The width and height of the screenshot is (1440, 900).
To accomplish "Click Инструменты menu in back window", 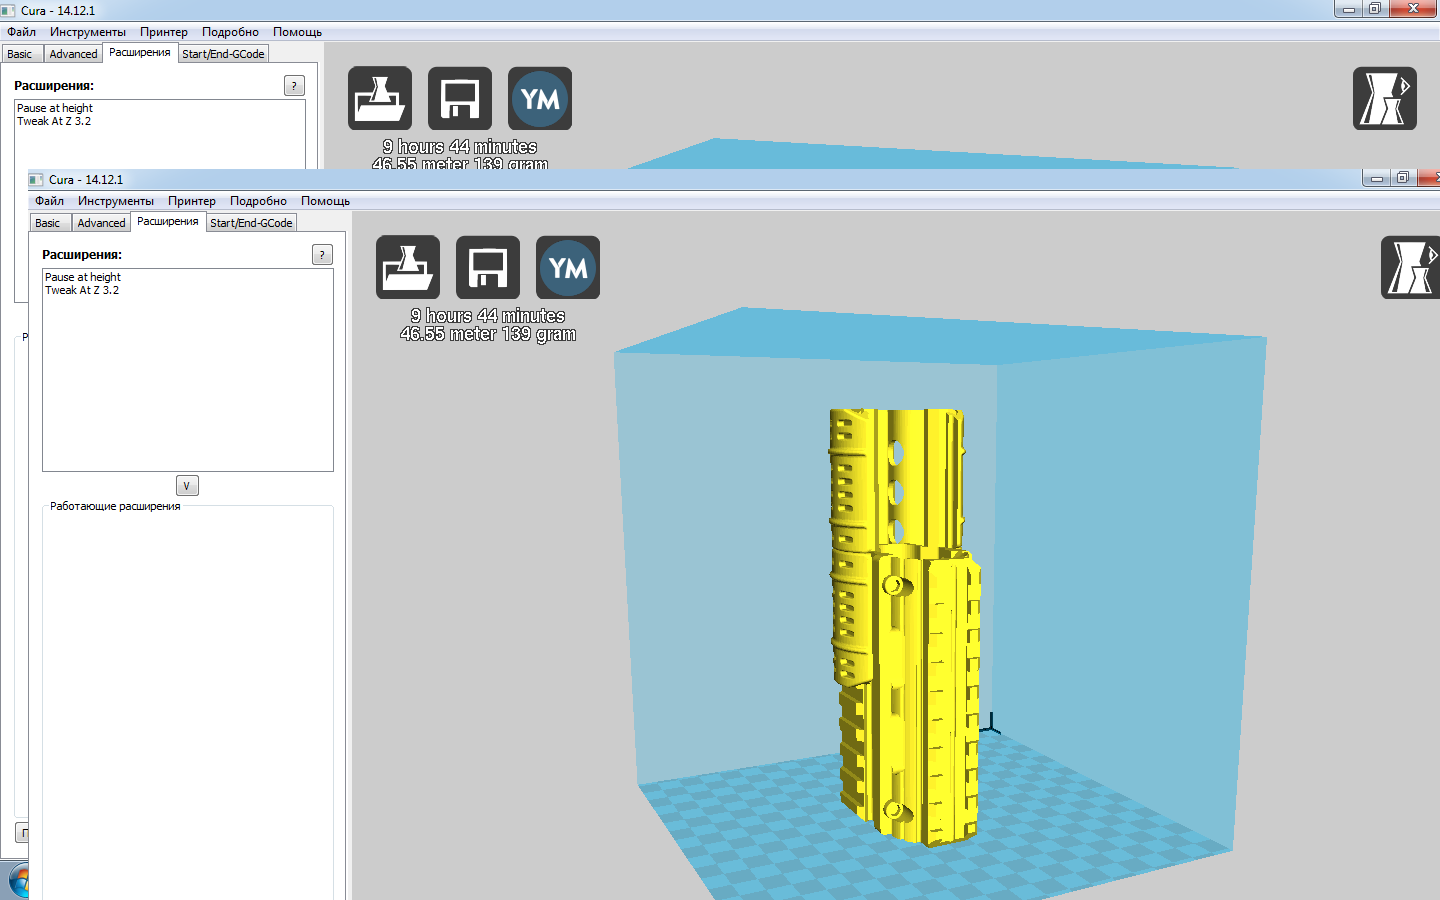I will click(88, 32).
